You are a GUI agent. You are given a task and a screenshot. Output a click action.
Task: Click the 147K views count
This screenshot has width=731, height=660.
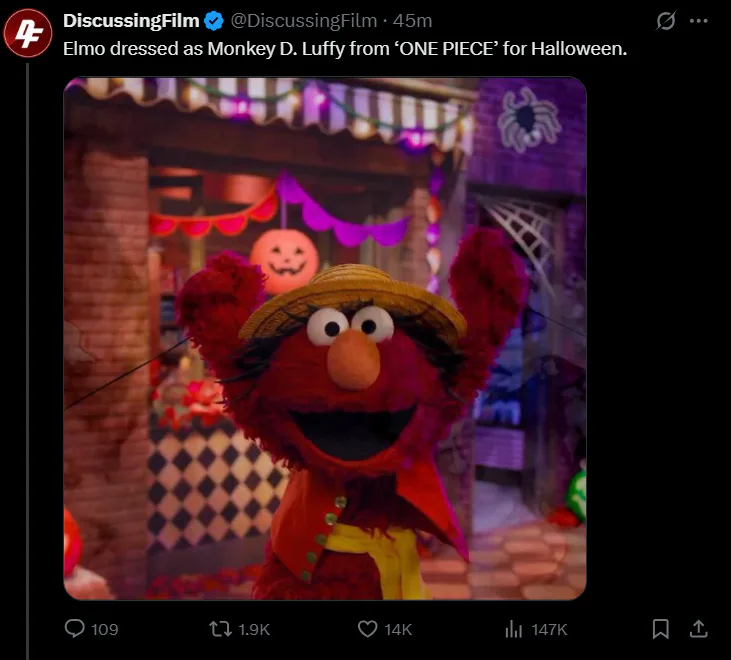pyautogui.click(x=549, y=630)
